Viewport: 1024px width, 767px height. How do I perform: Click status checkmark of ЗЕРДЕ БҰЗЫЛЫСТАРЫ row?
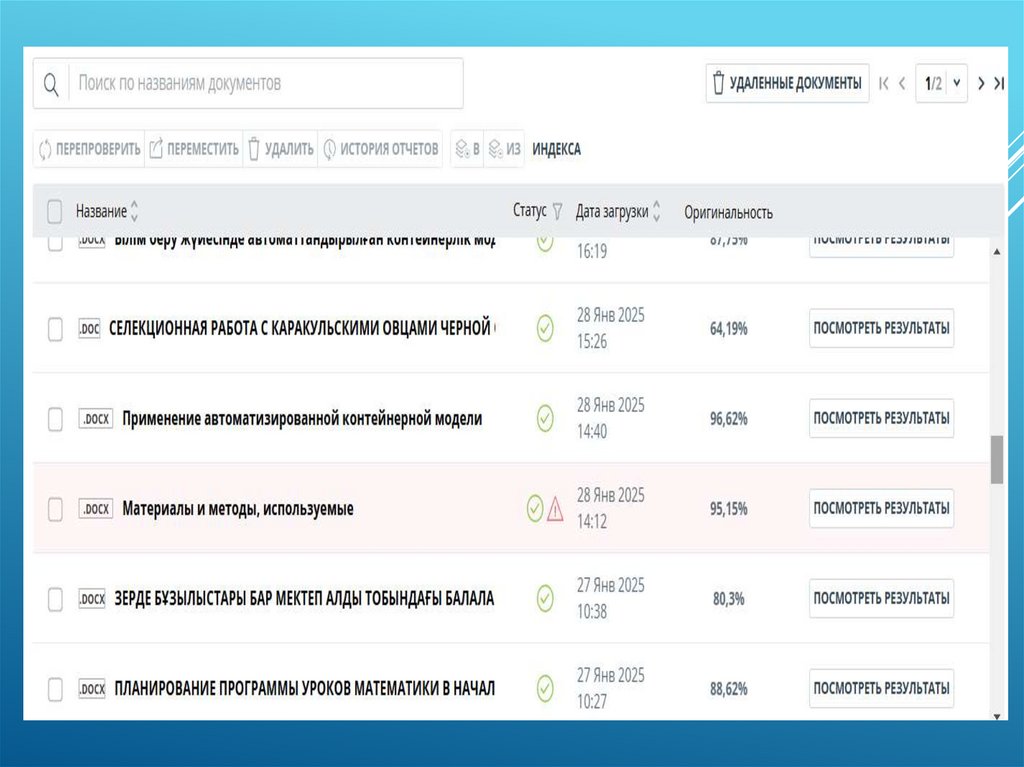(545, 598)
